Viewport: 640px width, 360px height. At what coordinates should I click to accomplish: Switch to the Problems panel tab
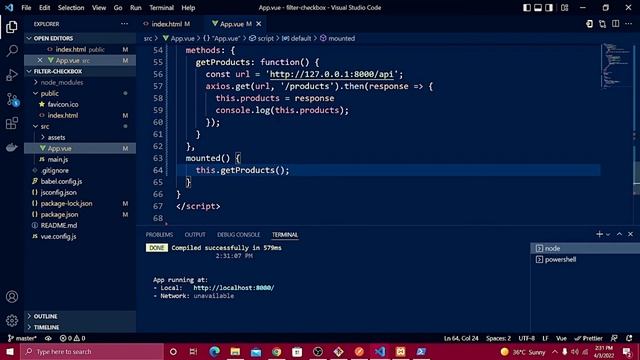(x=159, y=235)
